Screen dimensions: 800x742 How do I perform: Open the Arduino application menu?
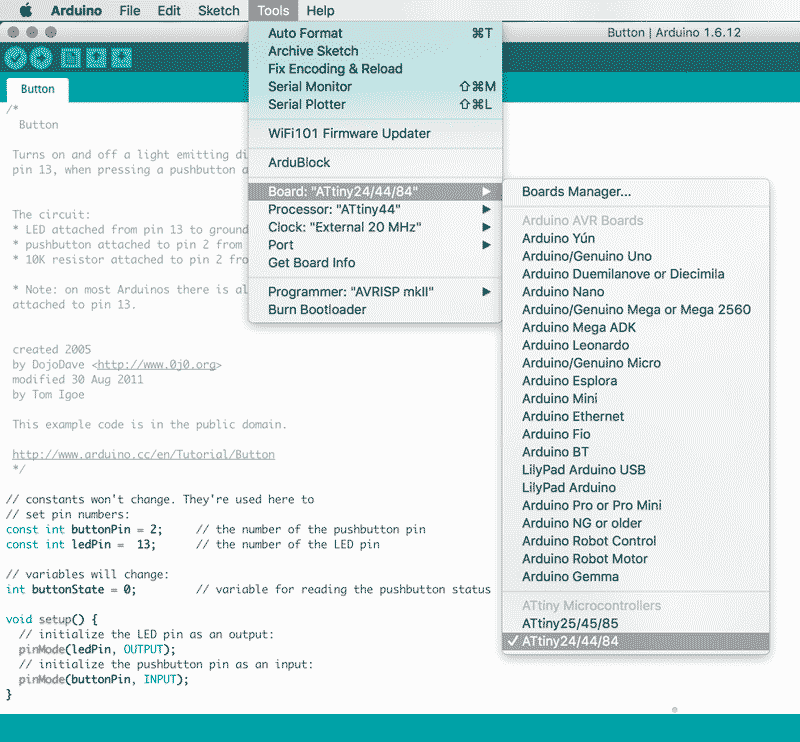(x=76, y=10)
